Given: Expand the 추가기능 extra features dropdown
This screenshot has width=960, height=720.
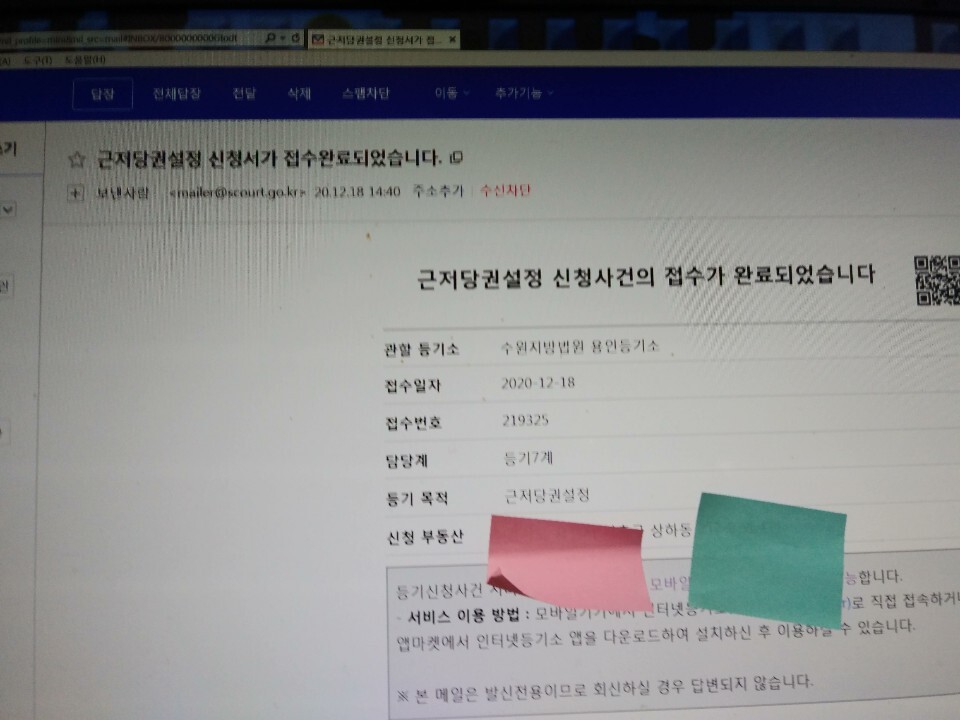Looking at the screenshot, I should click(x=523, y=93).
